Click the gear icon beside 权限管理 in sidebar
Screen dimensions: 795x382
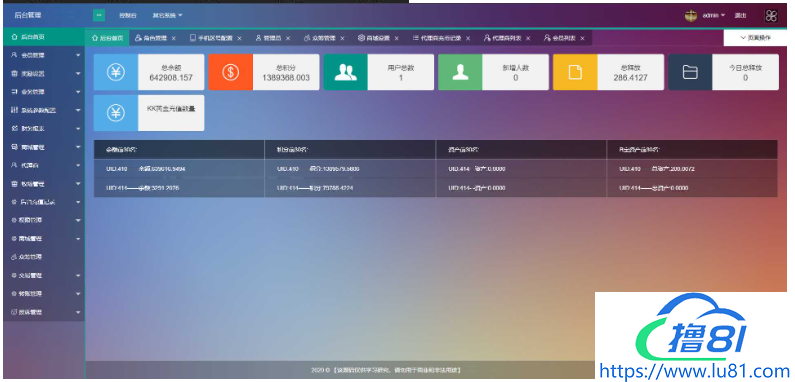(x=14, y=220)
